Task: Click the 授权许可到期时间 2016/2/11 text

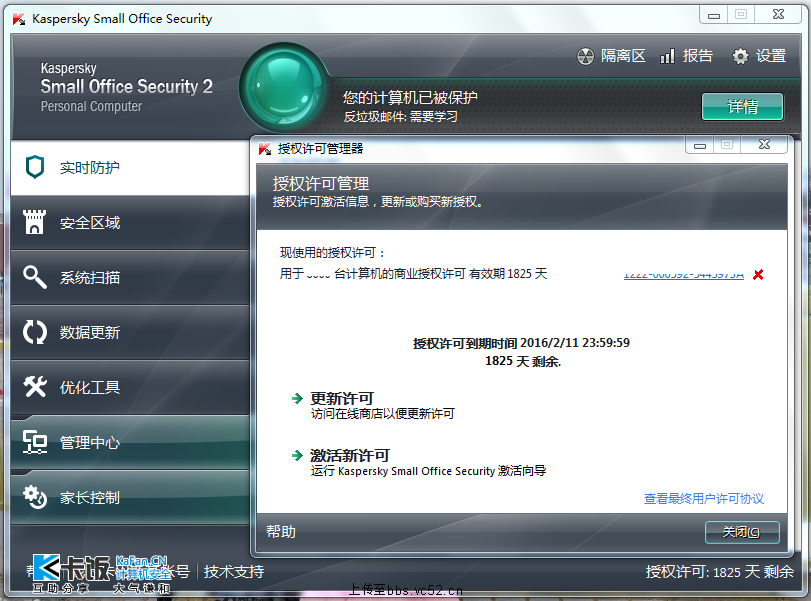Action: pos(521,343)
